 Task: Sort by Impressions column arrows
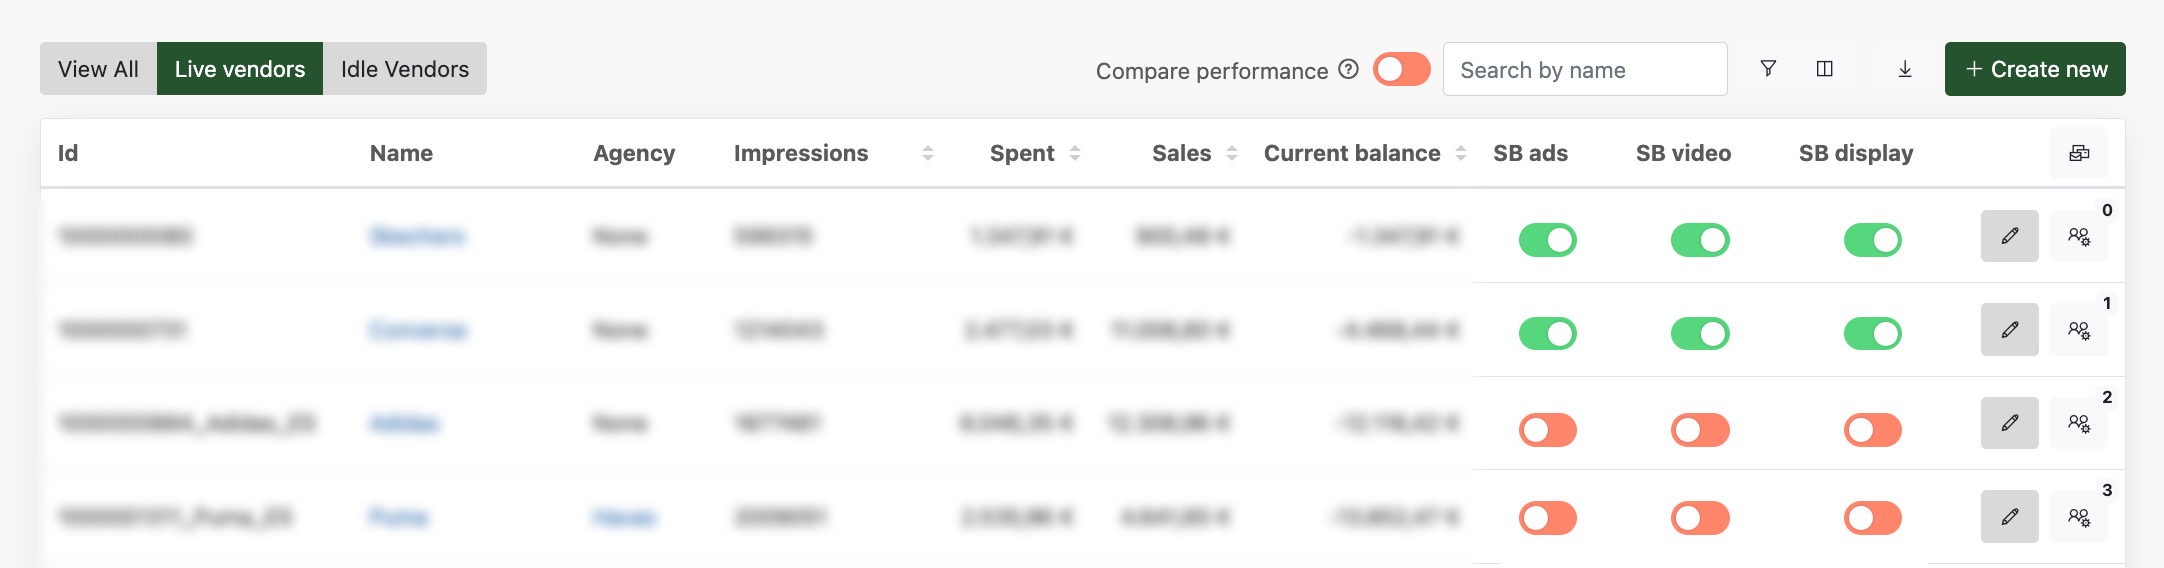click(x=928, y=153)
